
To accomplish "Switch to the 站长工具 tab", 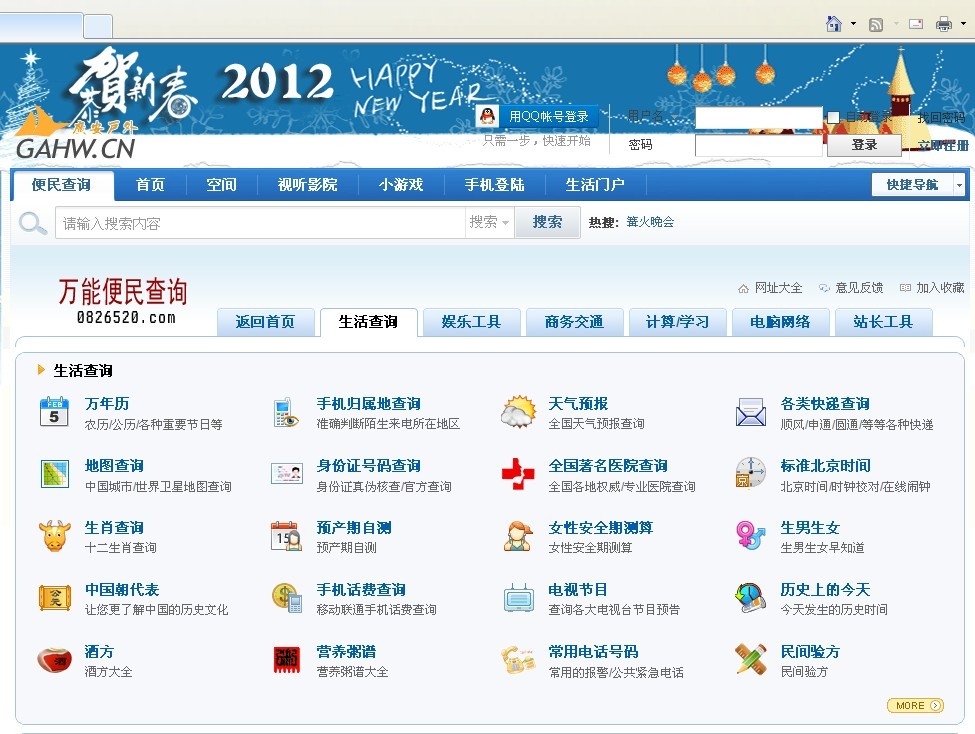I will click(884, 322).
